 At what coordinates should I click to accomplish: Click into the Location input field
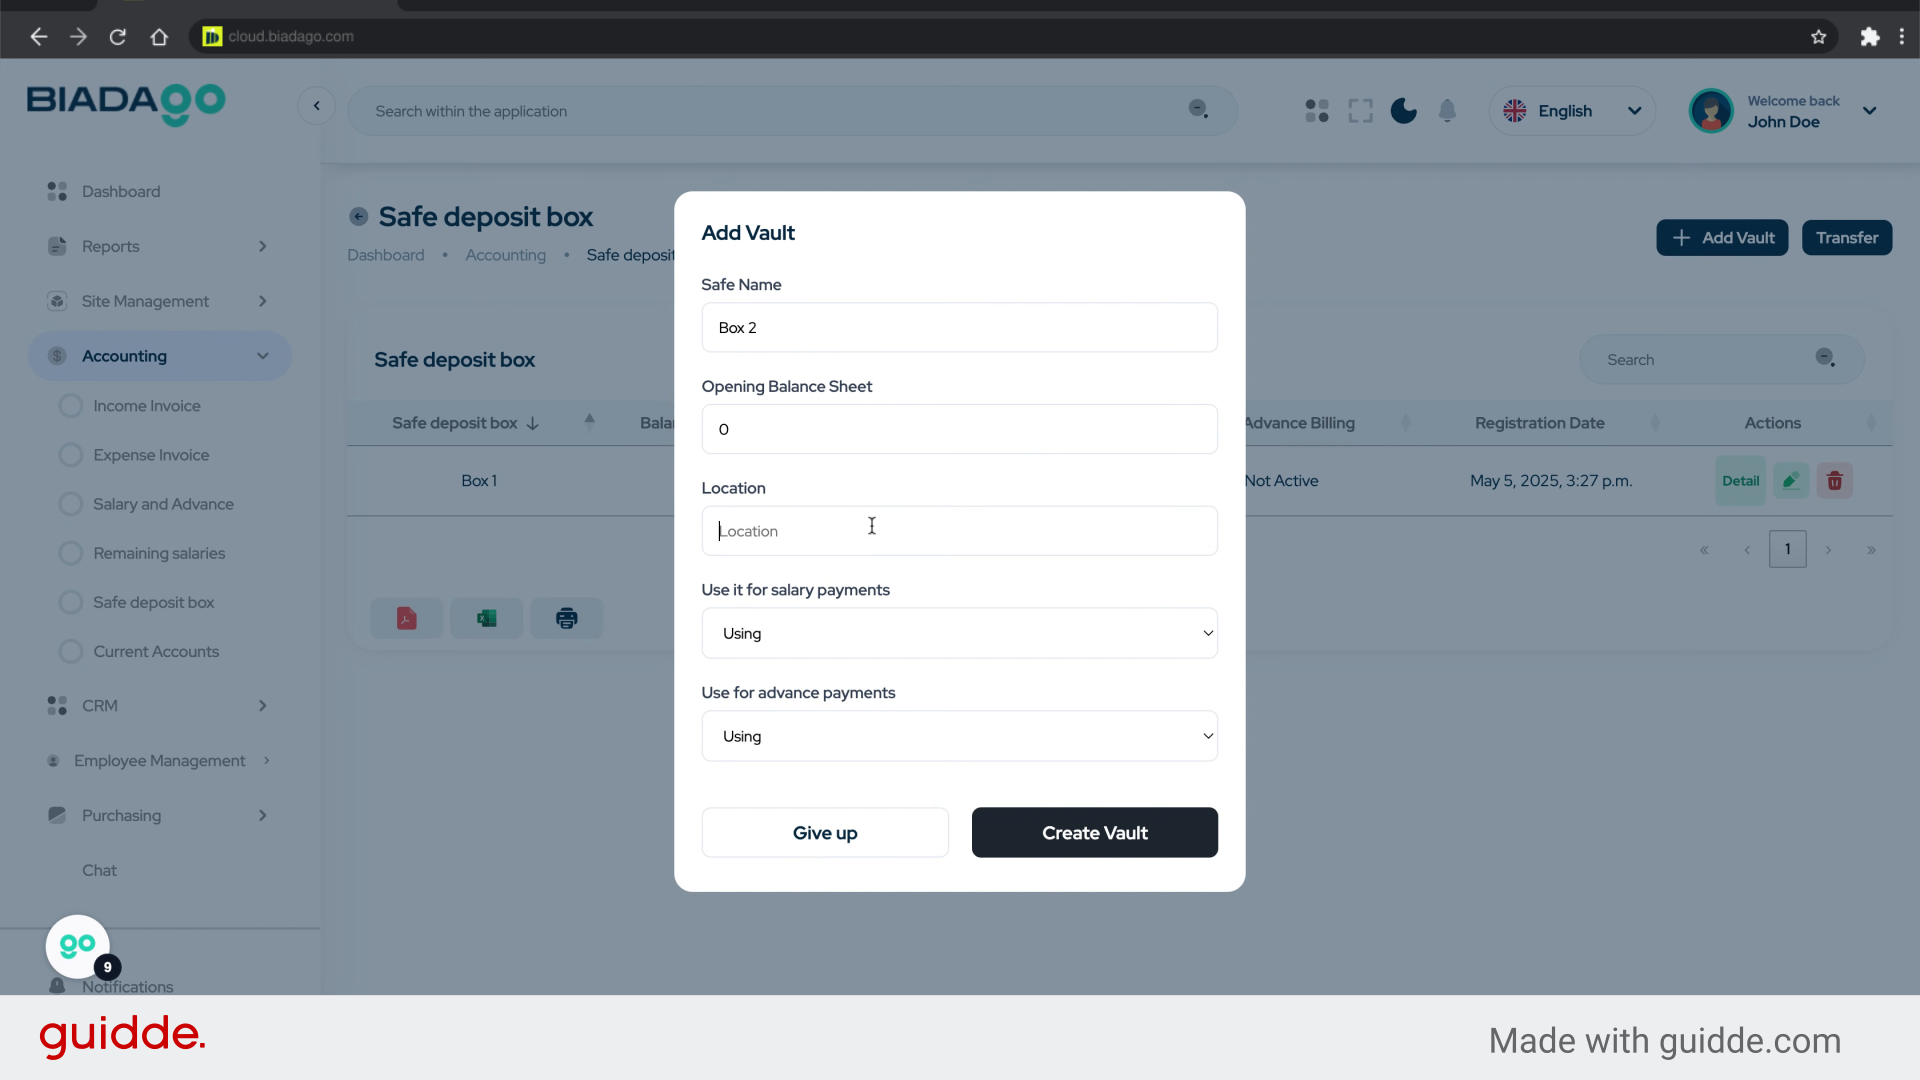click(959, 531)
